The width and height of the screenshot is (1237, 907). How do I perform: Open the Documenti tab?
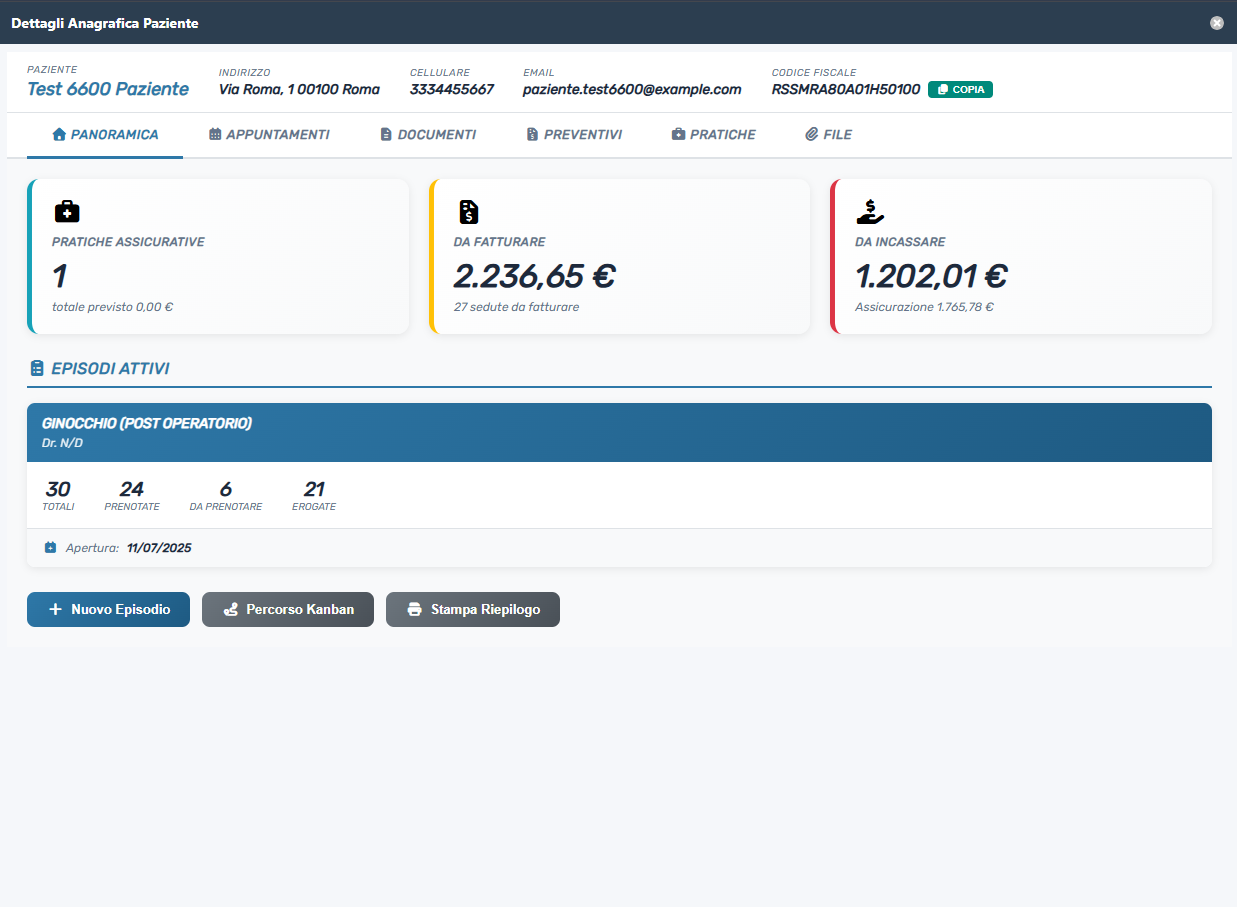428,134
